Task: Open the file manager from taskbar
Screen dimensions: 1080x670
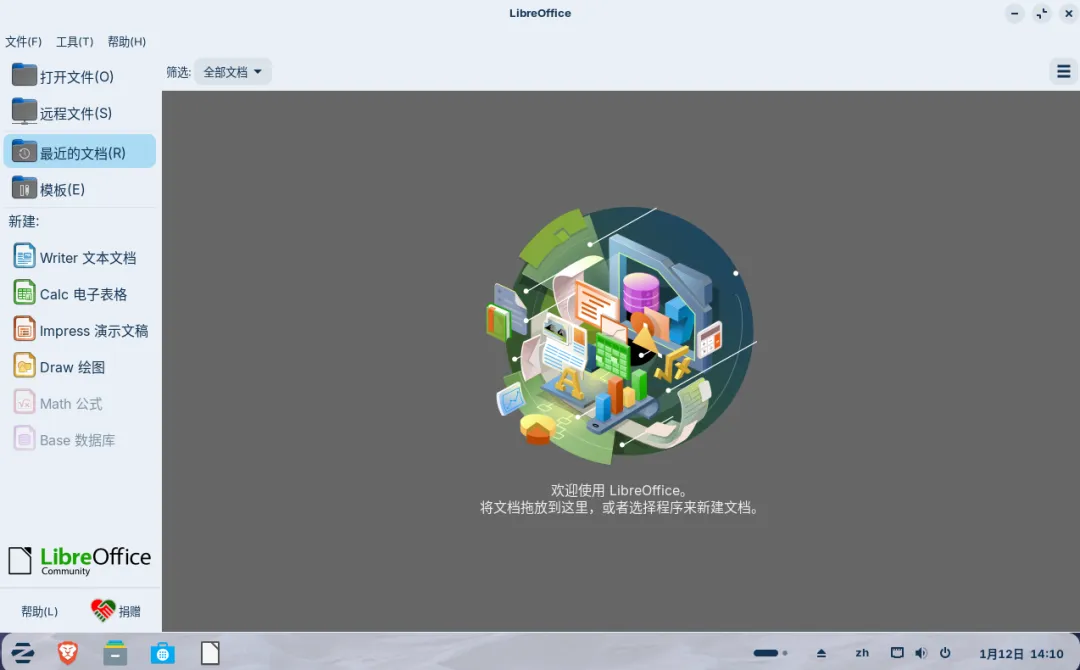Action: [x=115, y=652]
